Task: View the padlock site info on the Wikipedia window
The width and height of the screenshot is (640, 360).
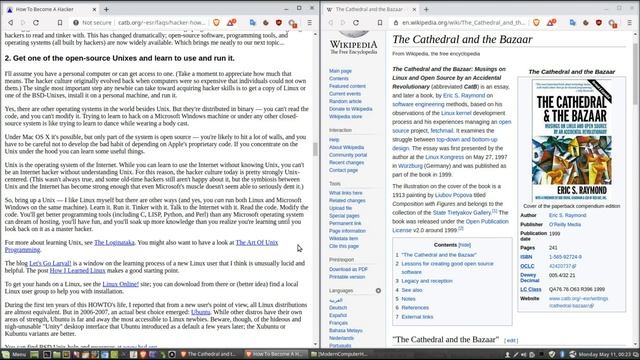Action: [396, 23]
